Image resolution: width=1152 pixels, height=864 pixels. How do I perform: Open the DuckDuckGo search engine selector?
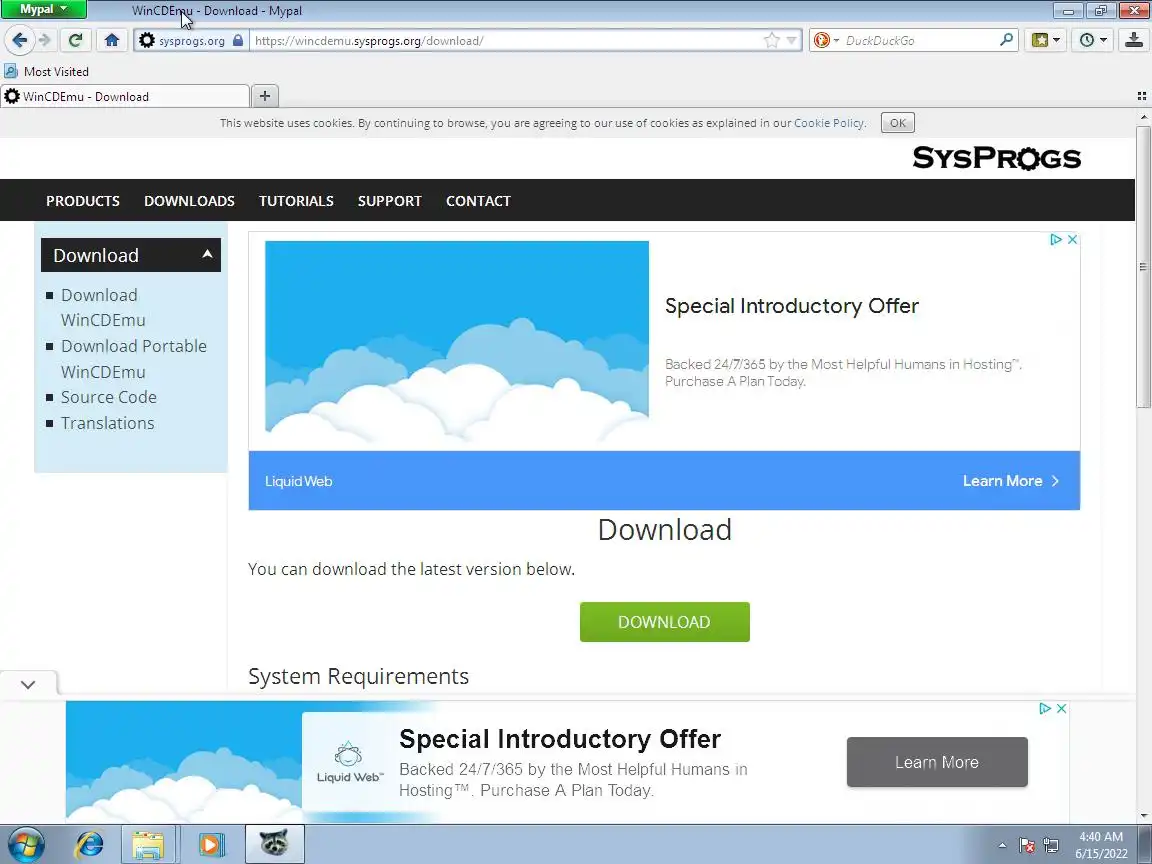pyautogui.click(x=826, y=40)
